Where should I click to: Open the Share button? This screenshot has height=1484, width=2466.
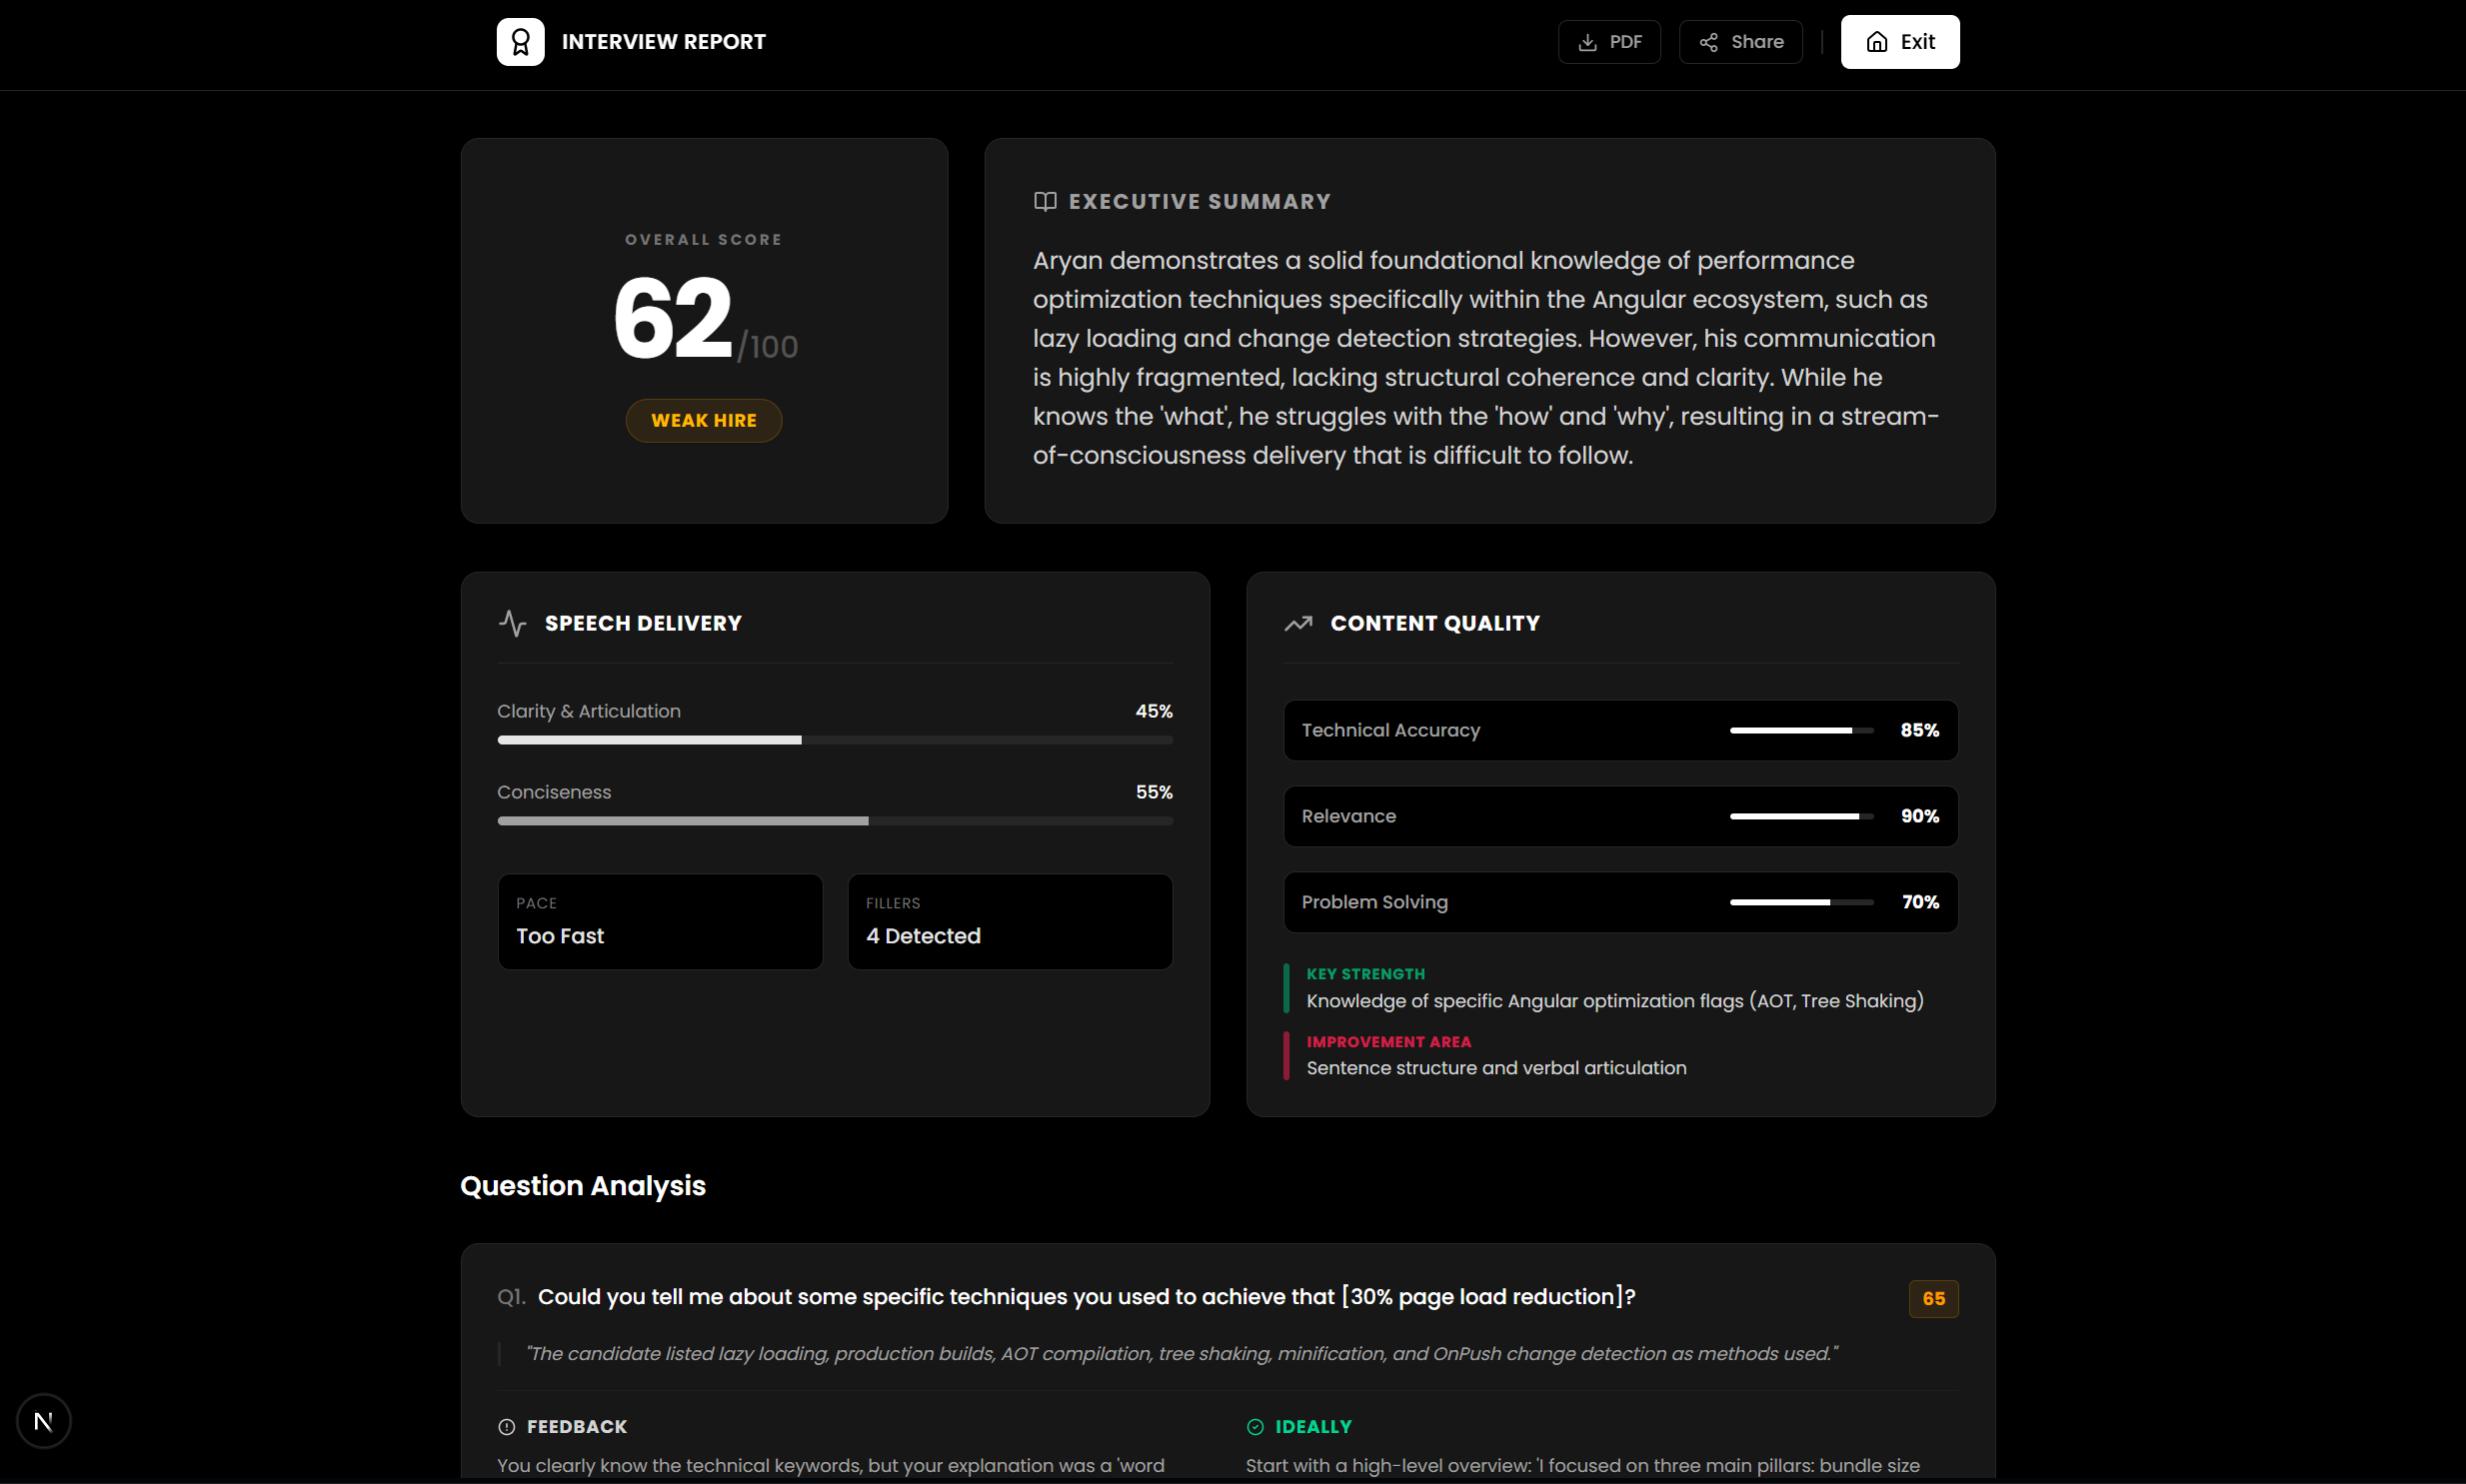[x=1740, y=42]
